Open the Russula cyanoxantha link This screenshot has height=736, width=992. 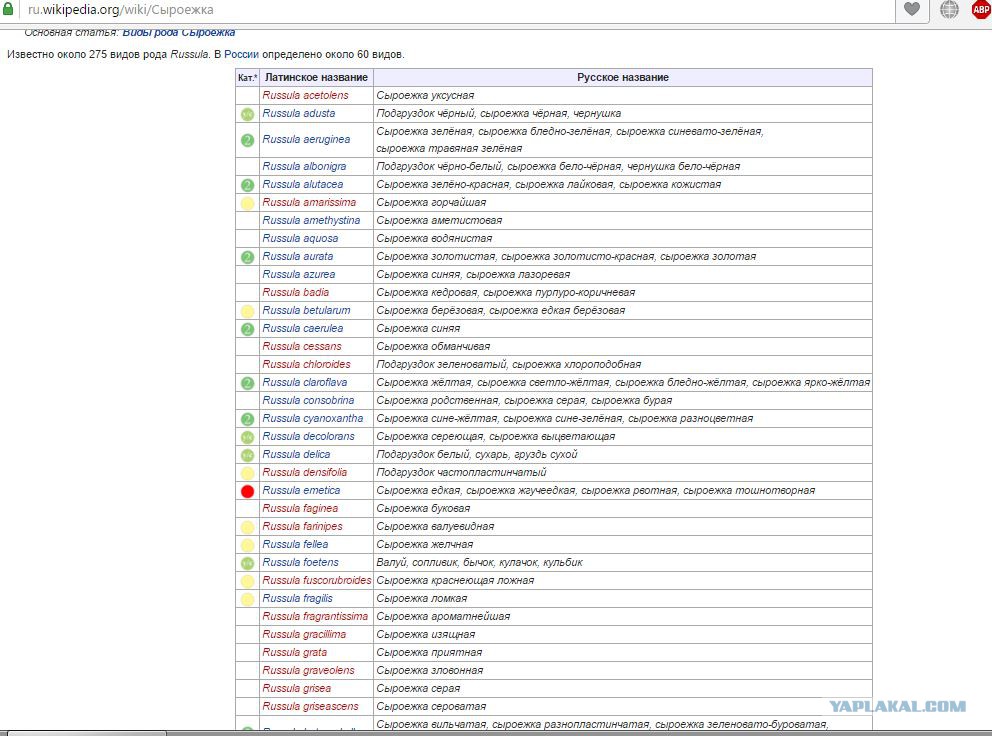click(x=313, y=418)
